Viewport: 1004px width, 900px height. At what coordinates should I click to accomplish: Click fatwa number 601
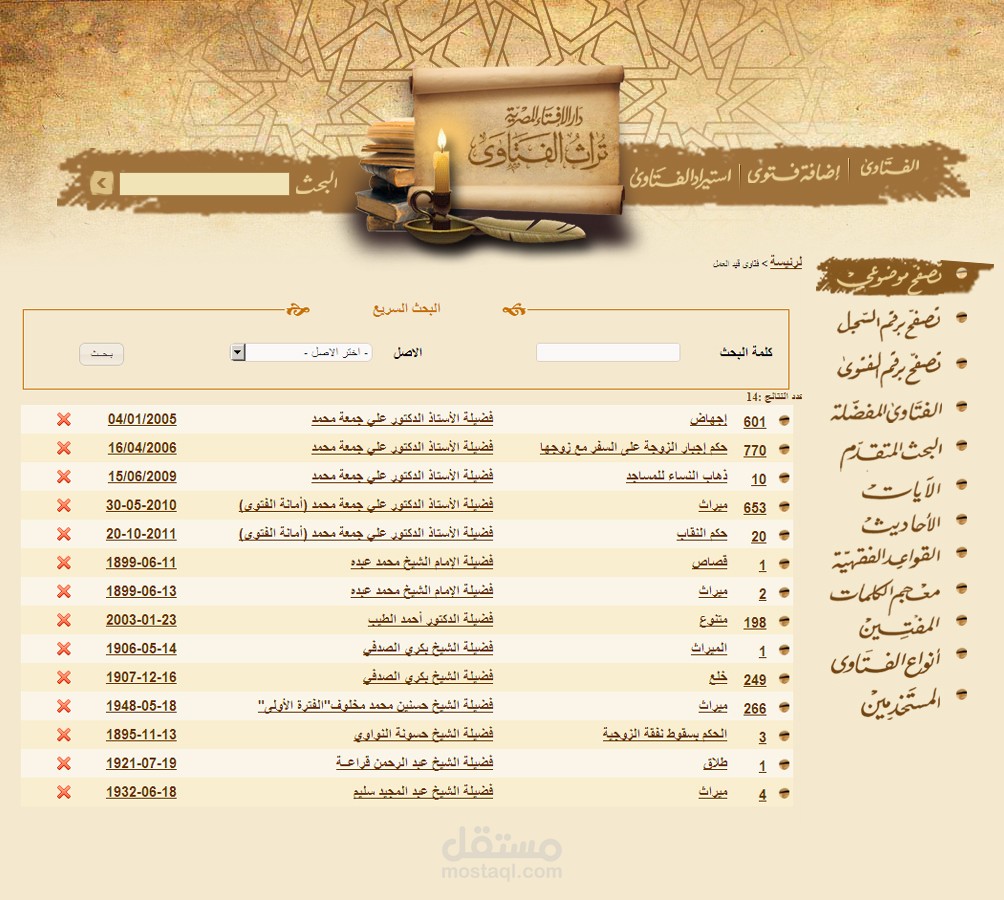[x=755, y=422]
